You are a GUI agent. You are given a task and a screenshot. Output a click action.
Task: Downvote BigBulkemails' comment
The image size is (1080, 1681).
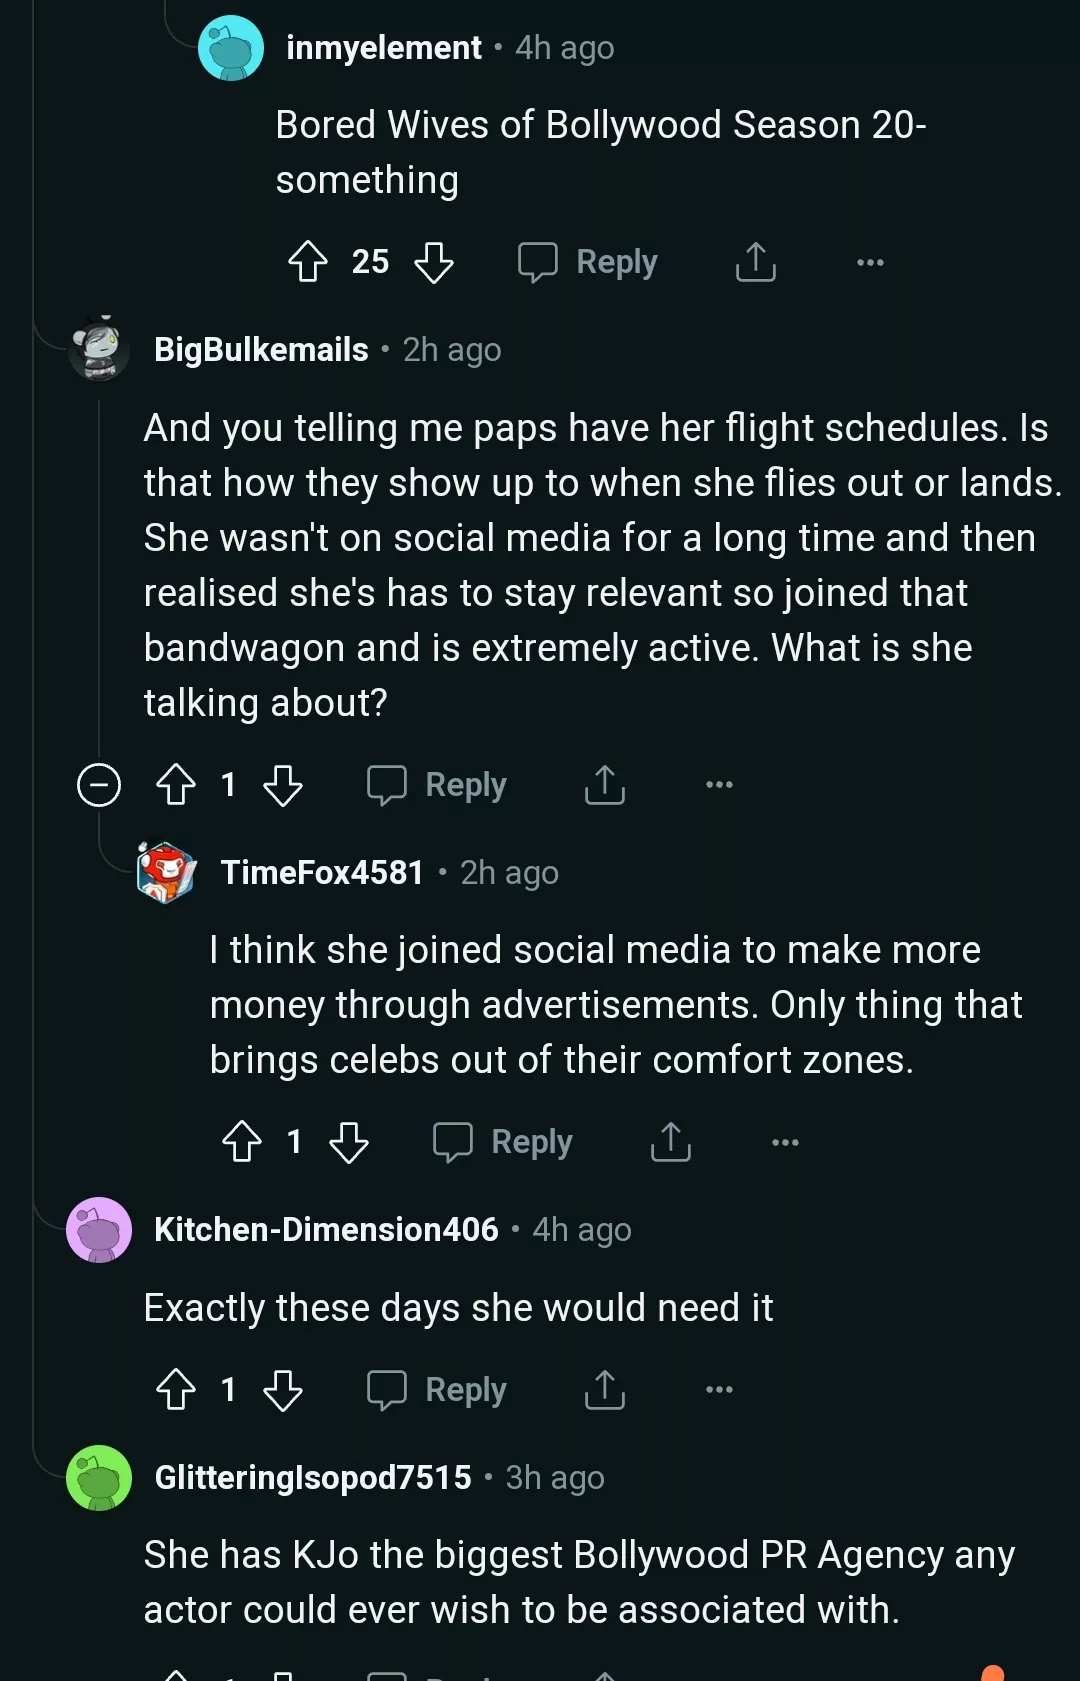pyautogui.click(x=285, y=785)
